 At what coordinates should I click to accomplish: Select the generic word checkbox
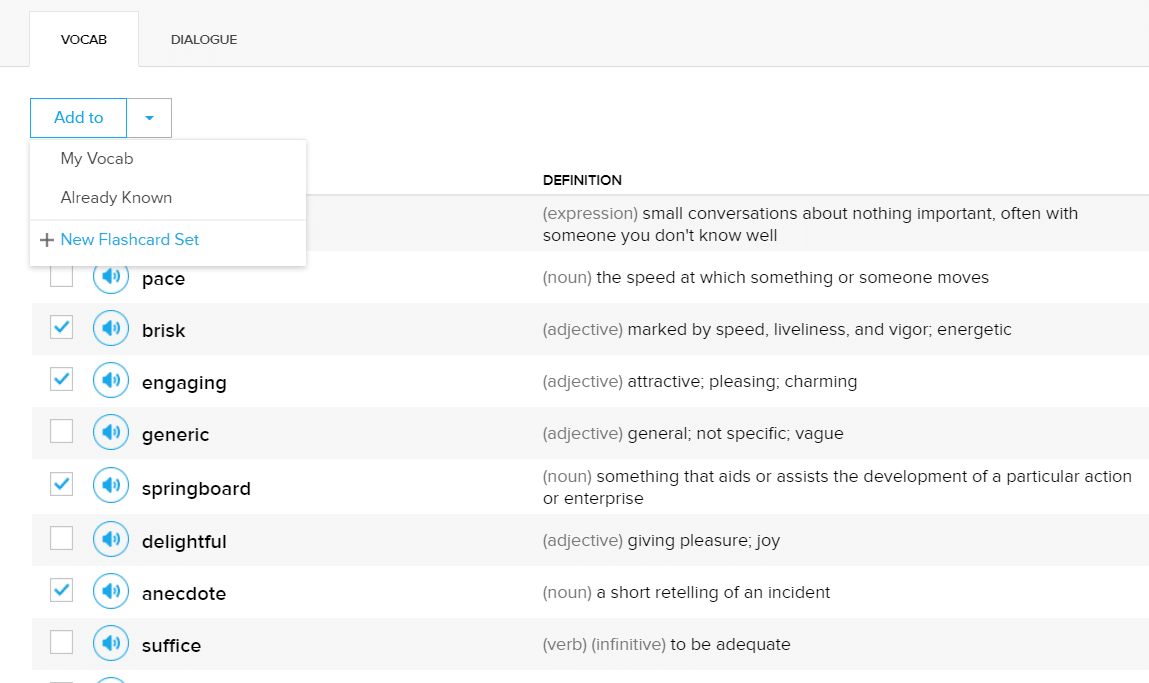(62, 432)
